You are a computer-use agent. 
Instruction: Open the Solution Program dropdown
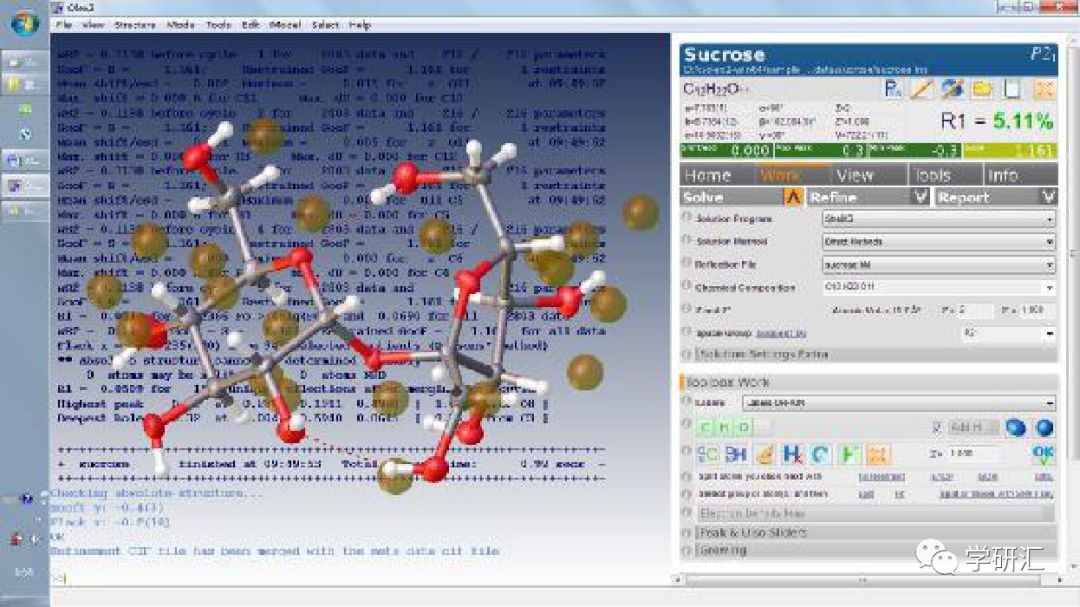[939, 218]
